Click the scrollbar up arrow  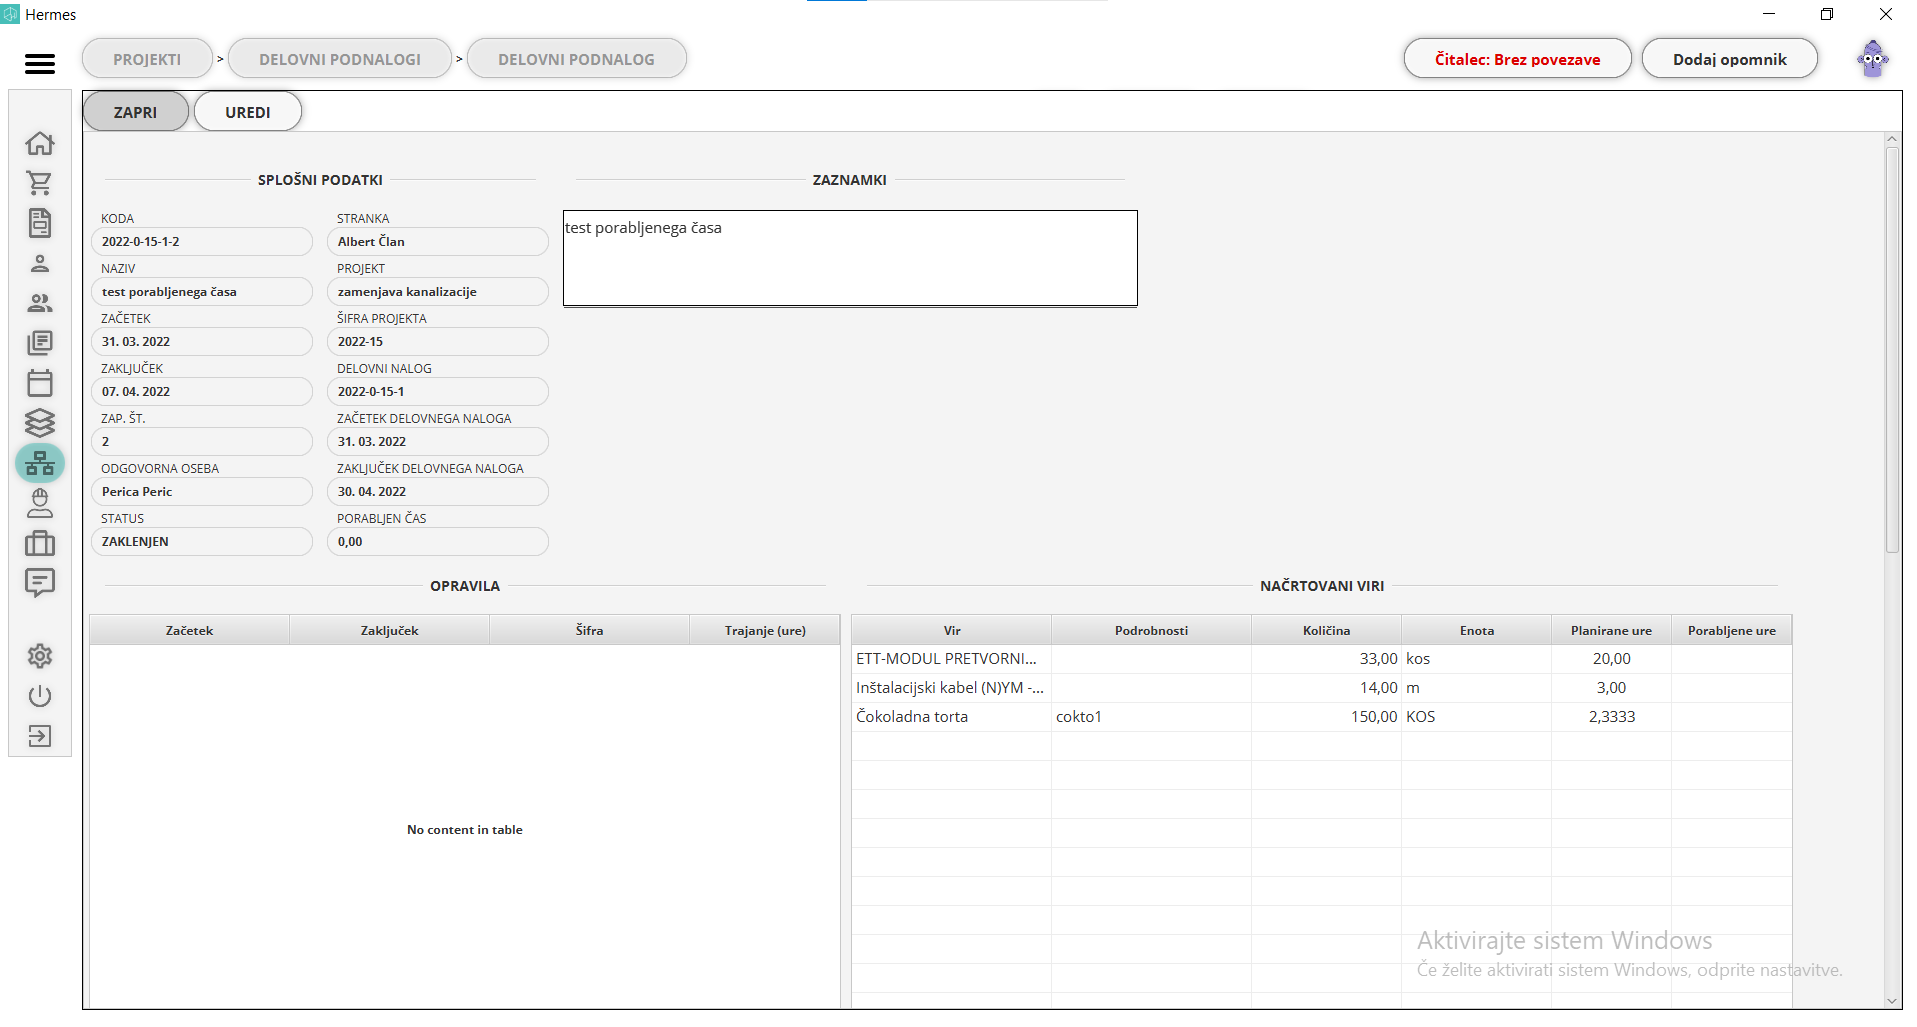[1892, 140]
